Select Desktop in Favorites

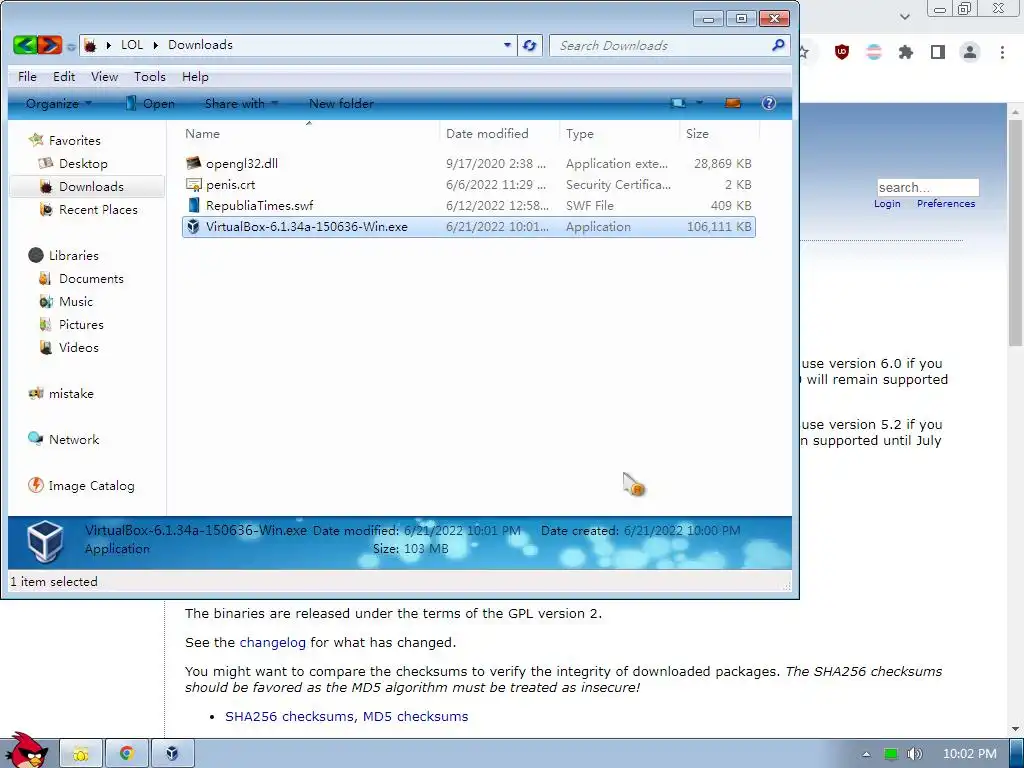tap(83, 163)
